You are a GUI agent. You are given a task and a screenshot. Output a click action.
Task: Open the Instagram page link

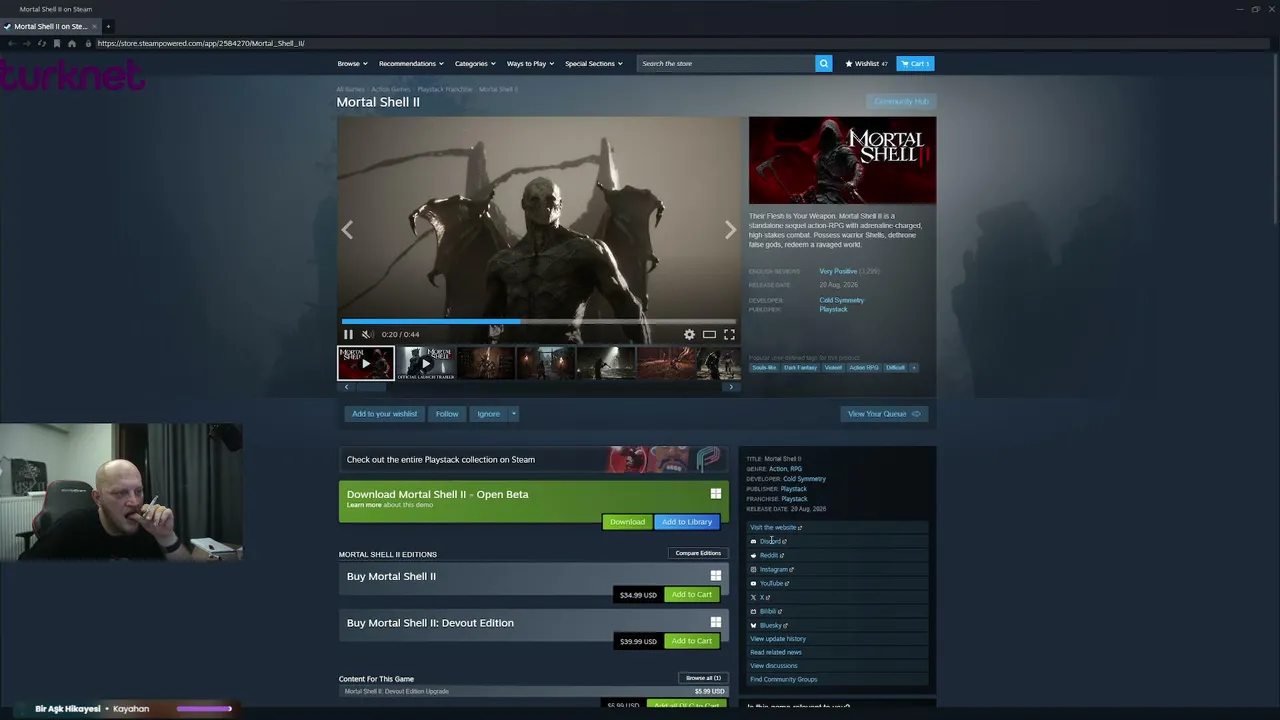(776, 569)
